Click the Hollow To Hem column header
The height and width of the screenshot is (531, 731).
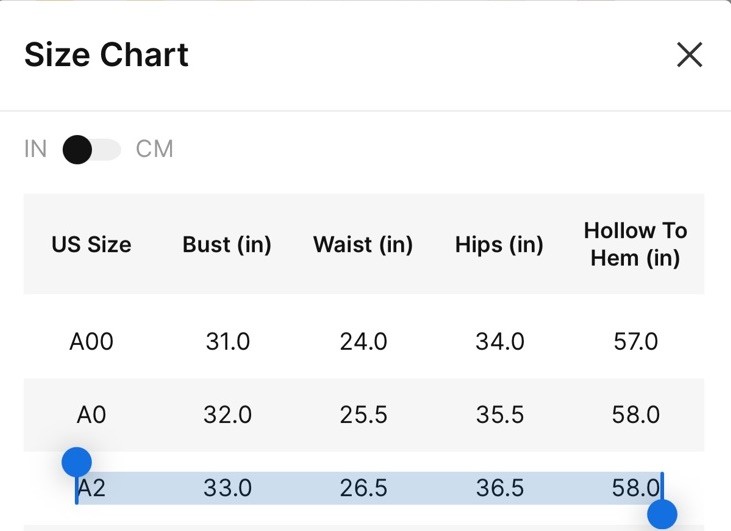point(635,244)
